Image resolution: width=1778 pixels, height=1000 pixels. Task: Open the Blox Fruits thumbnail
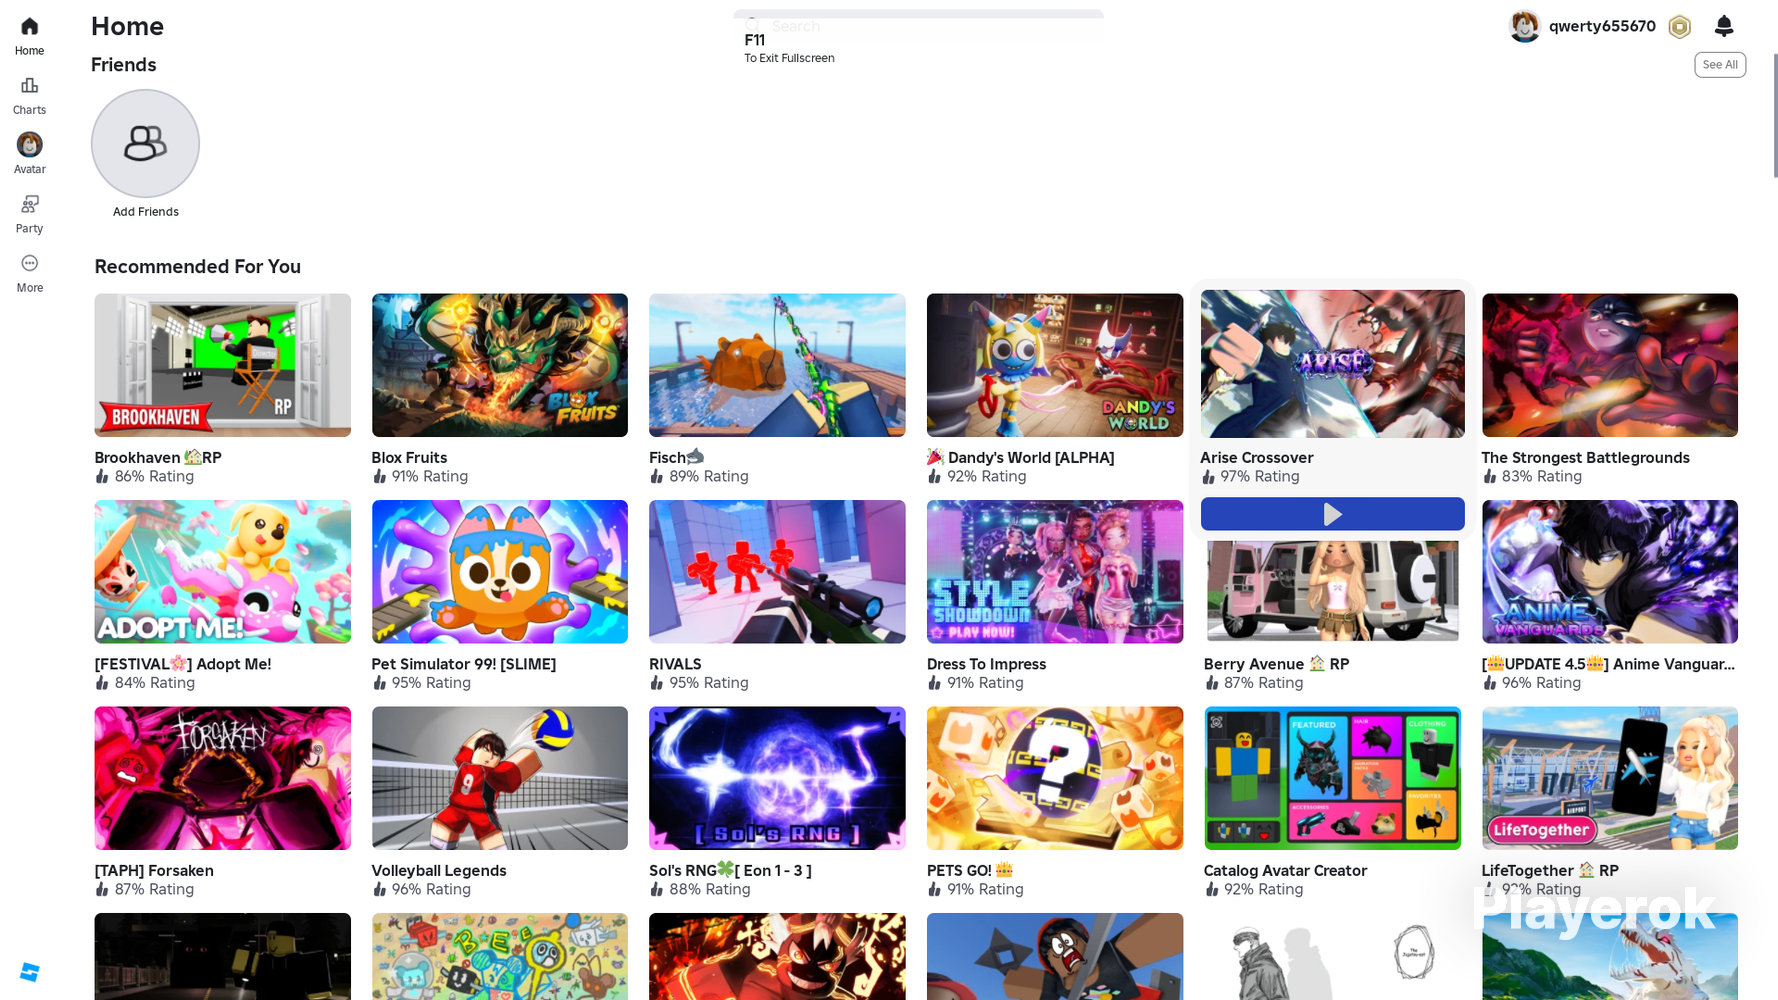(x=500, y=365)
